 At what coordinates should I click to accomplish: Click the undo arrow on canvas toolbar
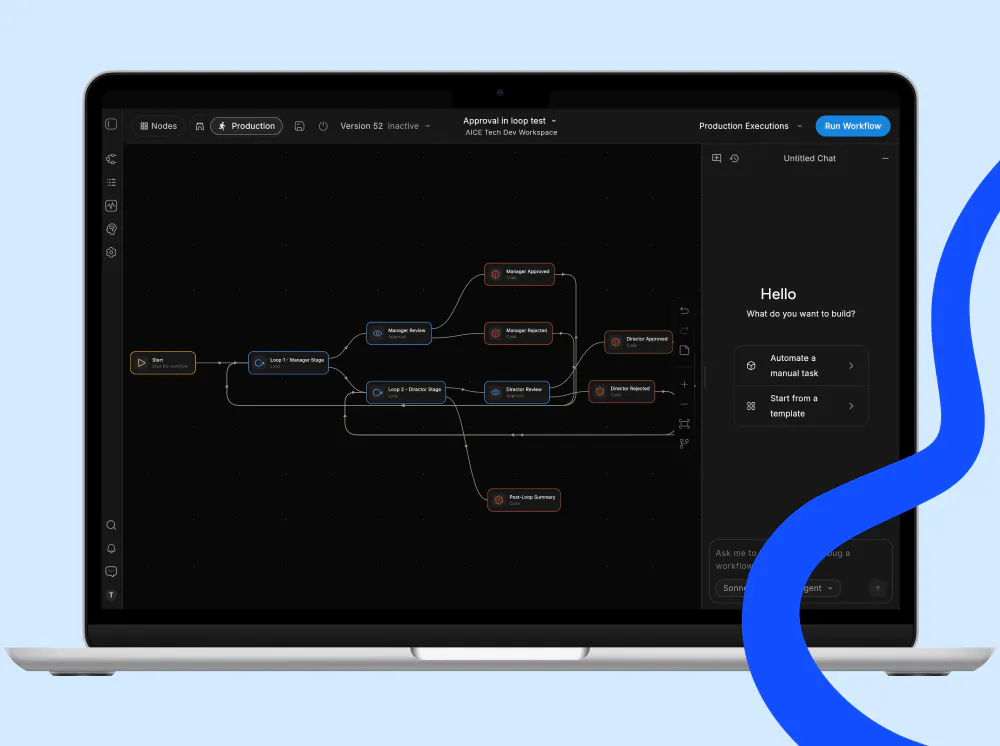[684, 311]
